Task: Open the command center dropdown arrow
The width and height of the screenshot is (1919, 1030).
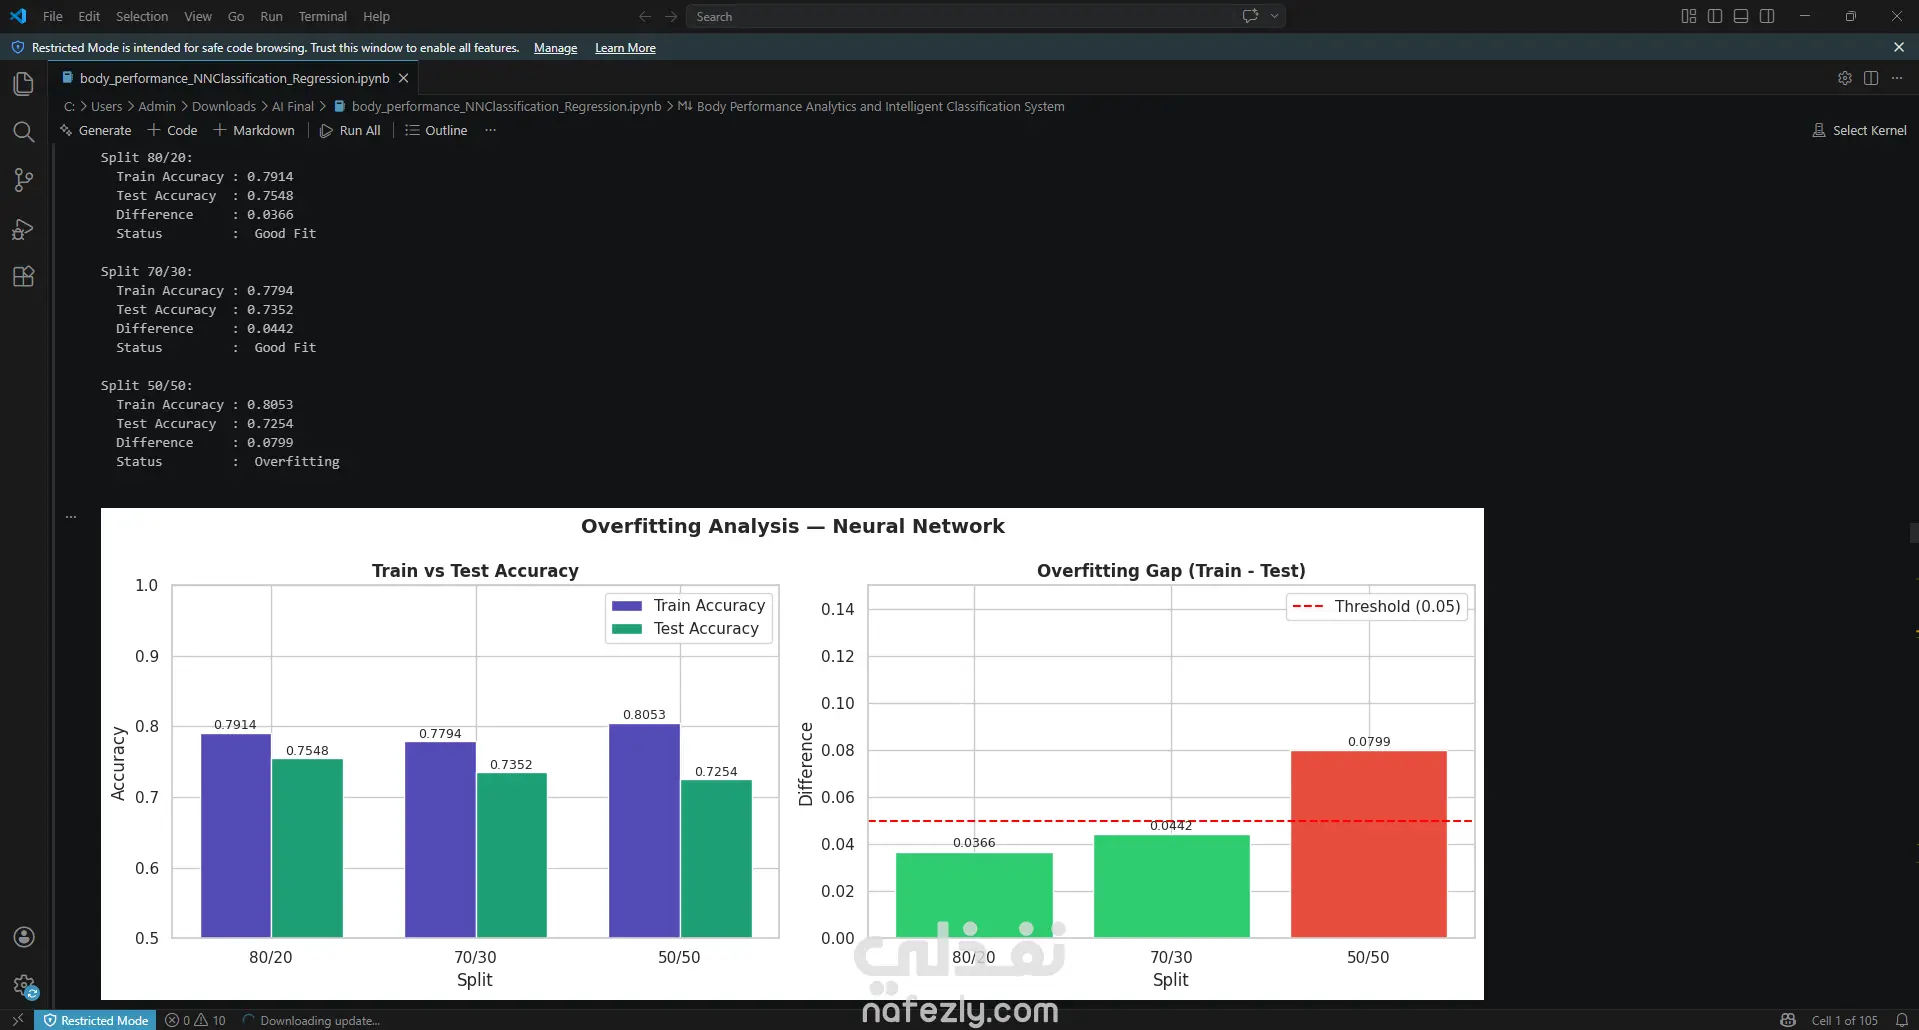Action: point(1274,16)
